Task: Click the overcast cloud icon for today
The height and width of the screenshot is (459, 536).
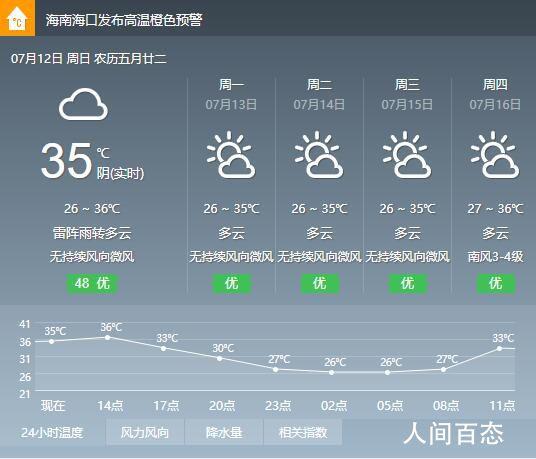Action: coord(83,104)
